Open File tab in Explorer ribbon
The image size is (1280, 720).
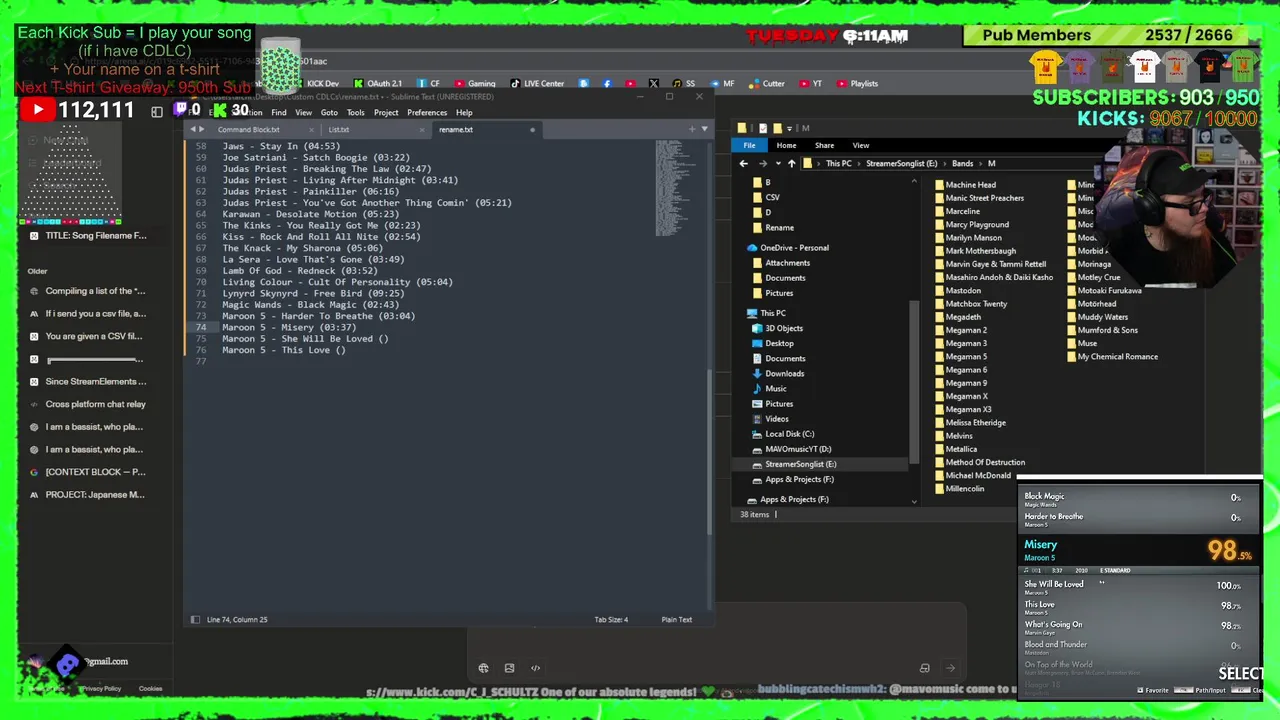point(749,146)
